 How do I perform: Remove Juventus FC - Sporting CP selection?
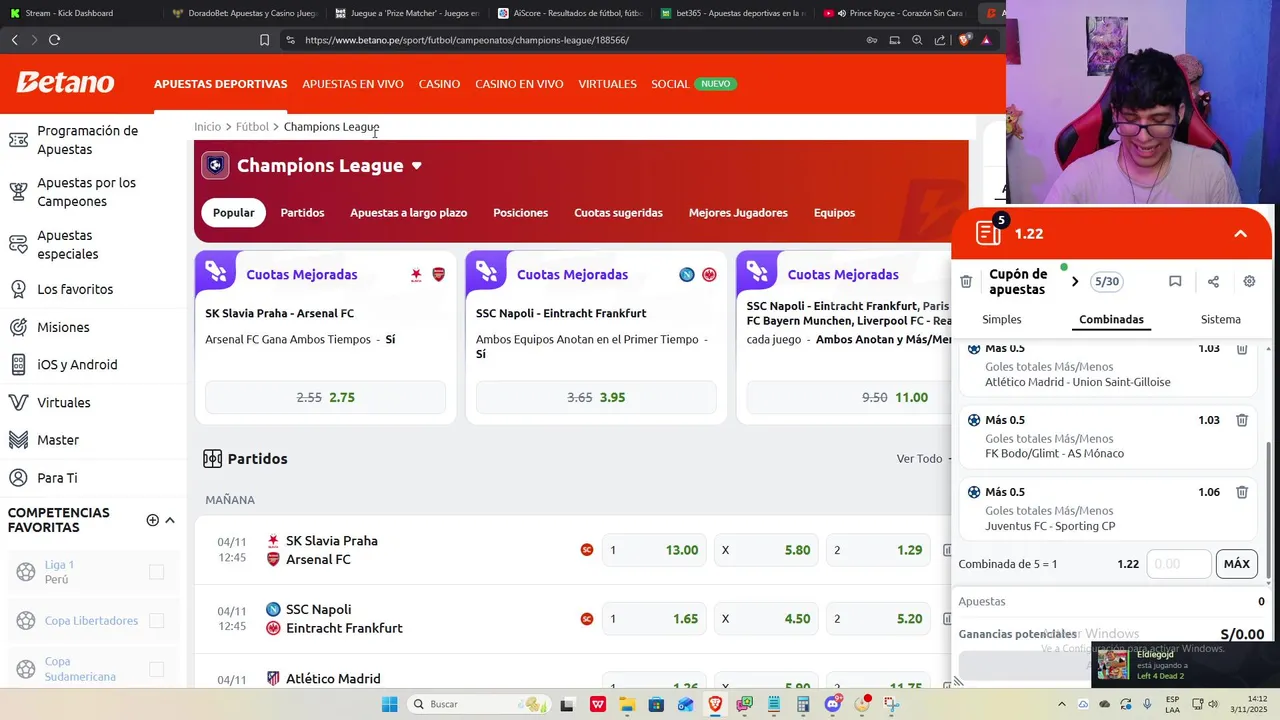pos(1242,492)
